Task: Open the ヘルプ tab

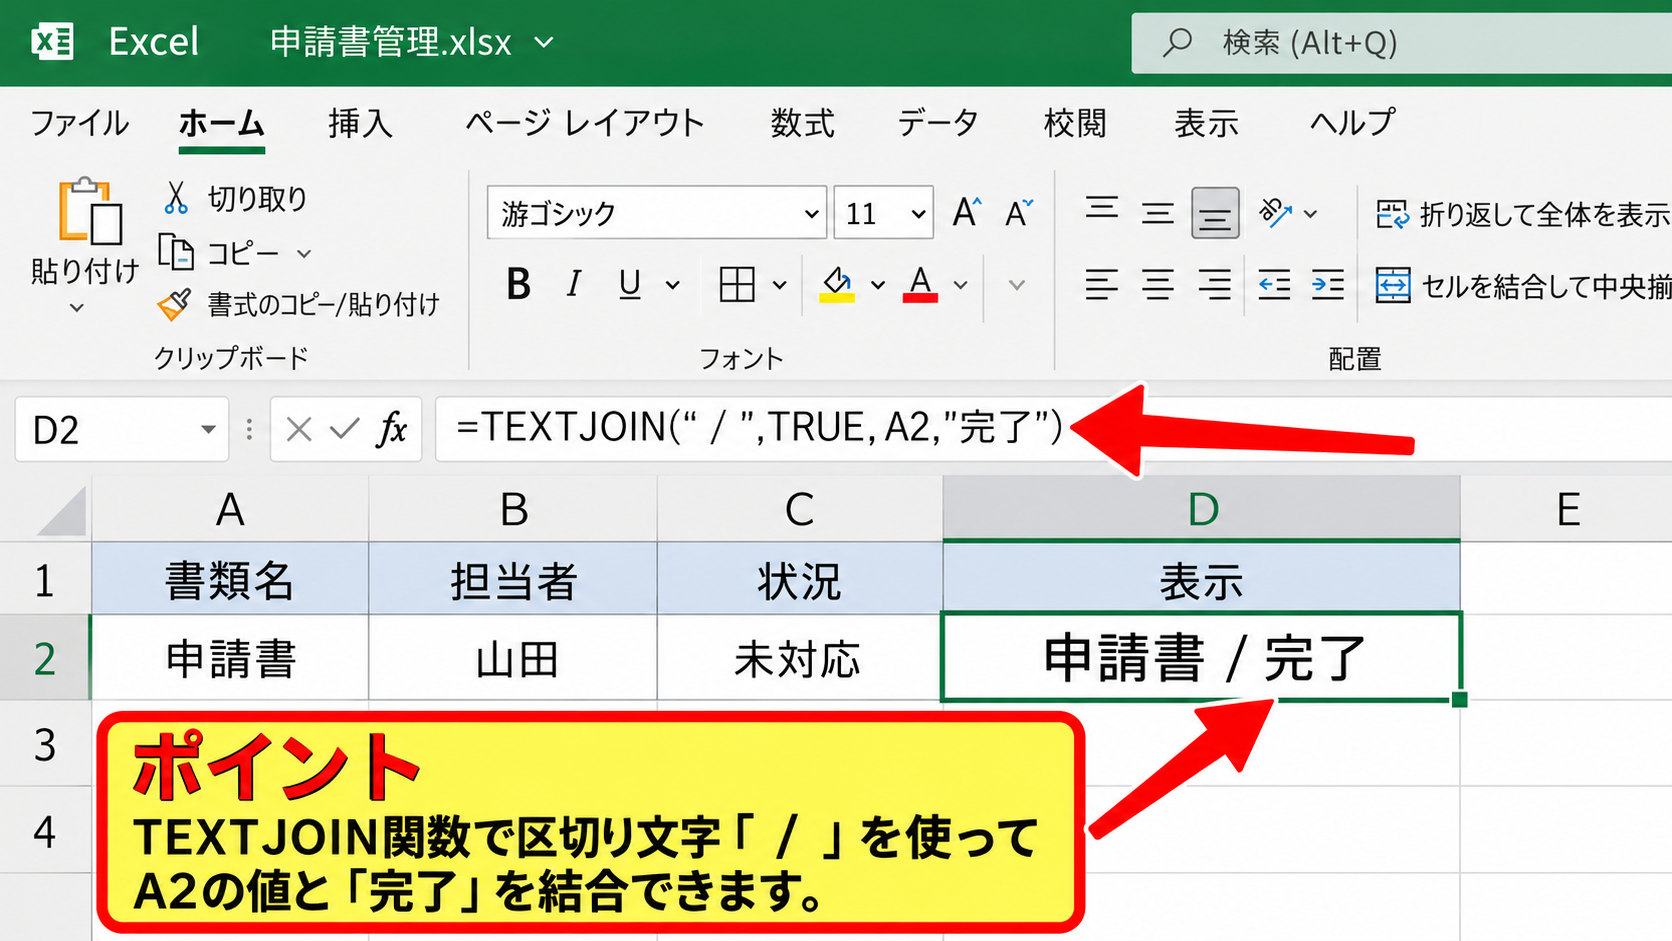Action: pos(1352,123)
